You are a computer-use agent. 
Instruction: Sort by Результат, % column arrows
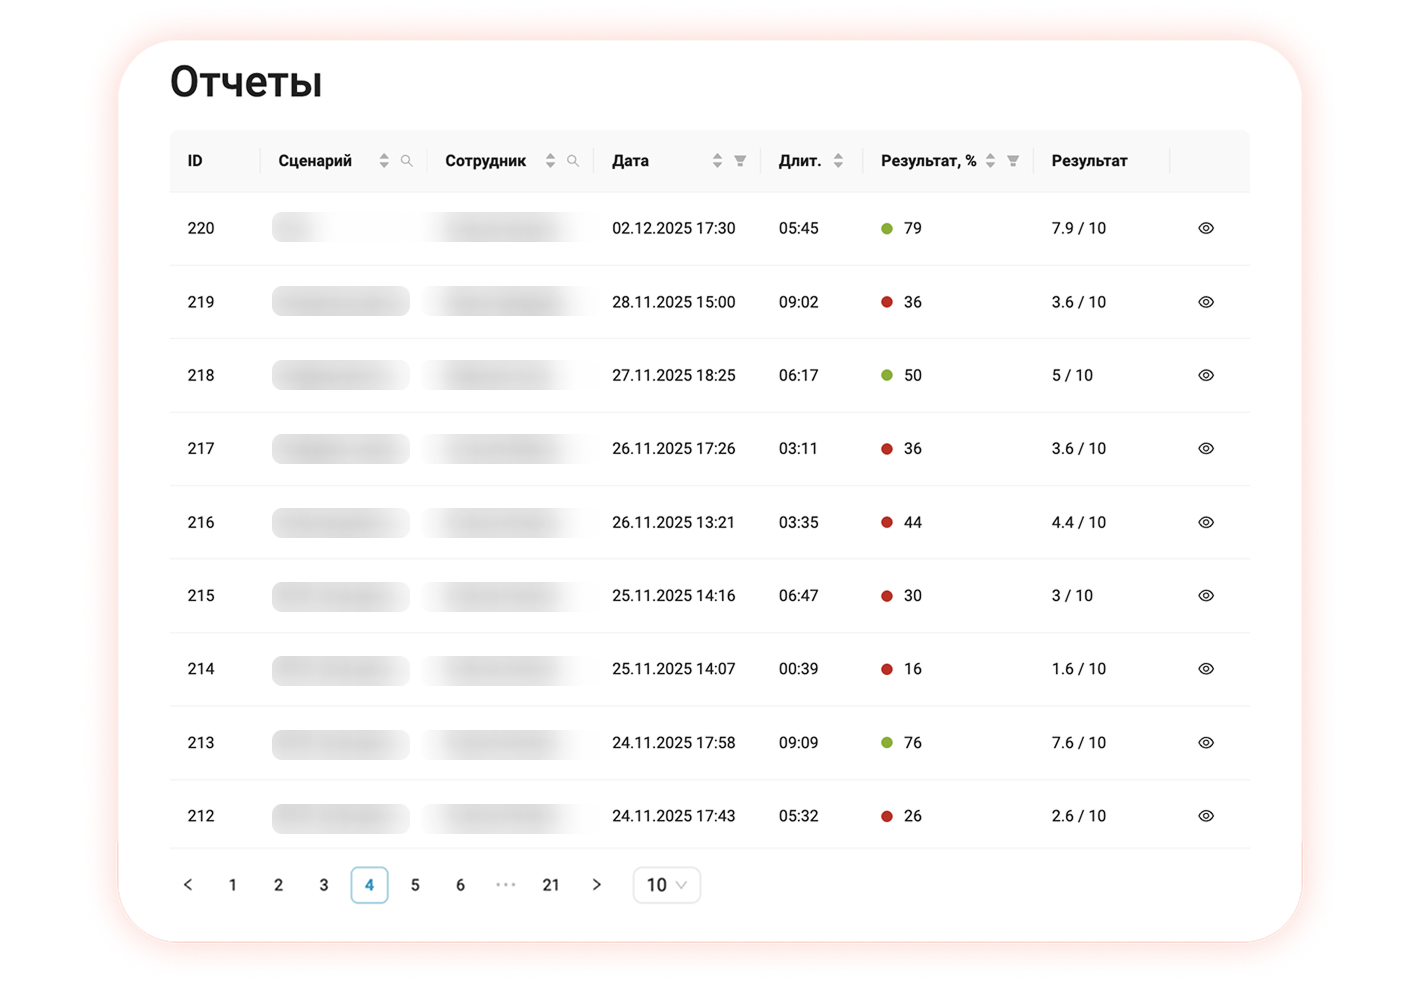[x=990, y=161]
